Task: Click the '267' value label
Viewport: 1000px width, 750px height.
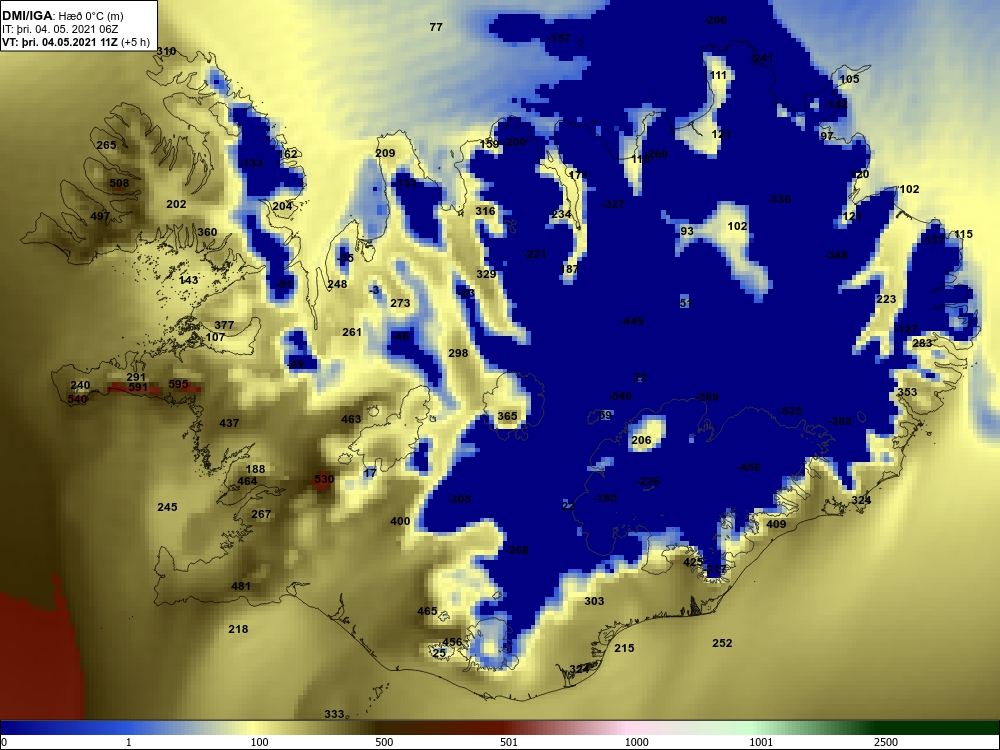Action: (261, 514)
